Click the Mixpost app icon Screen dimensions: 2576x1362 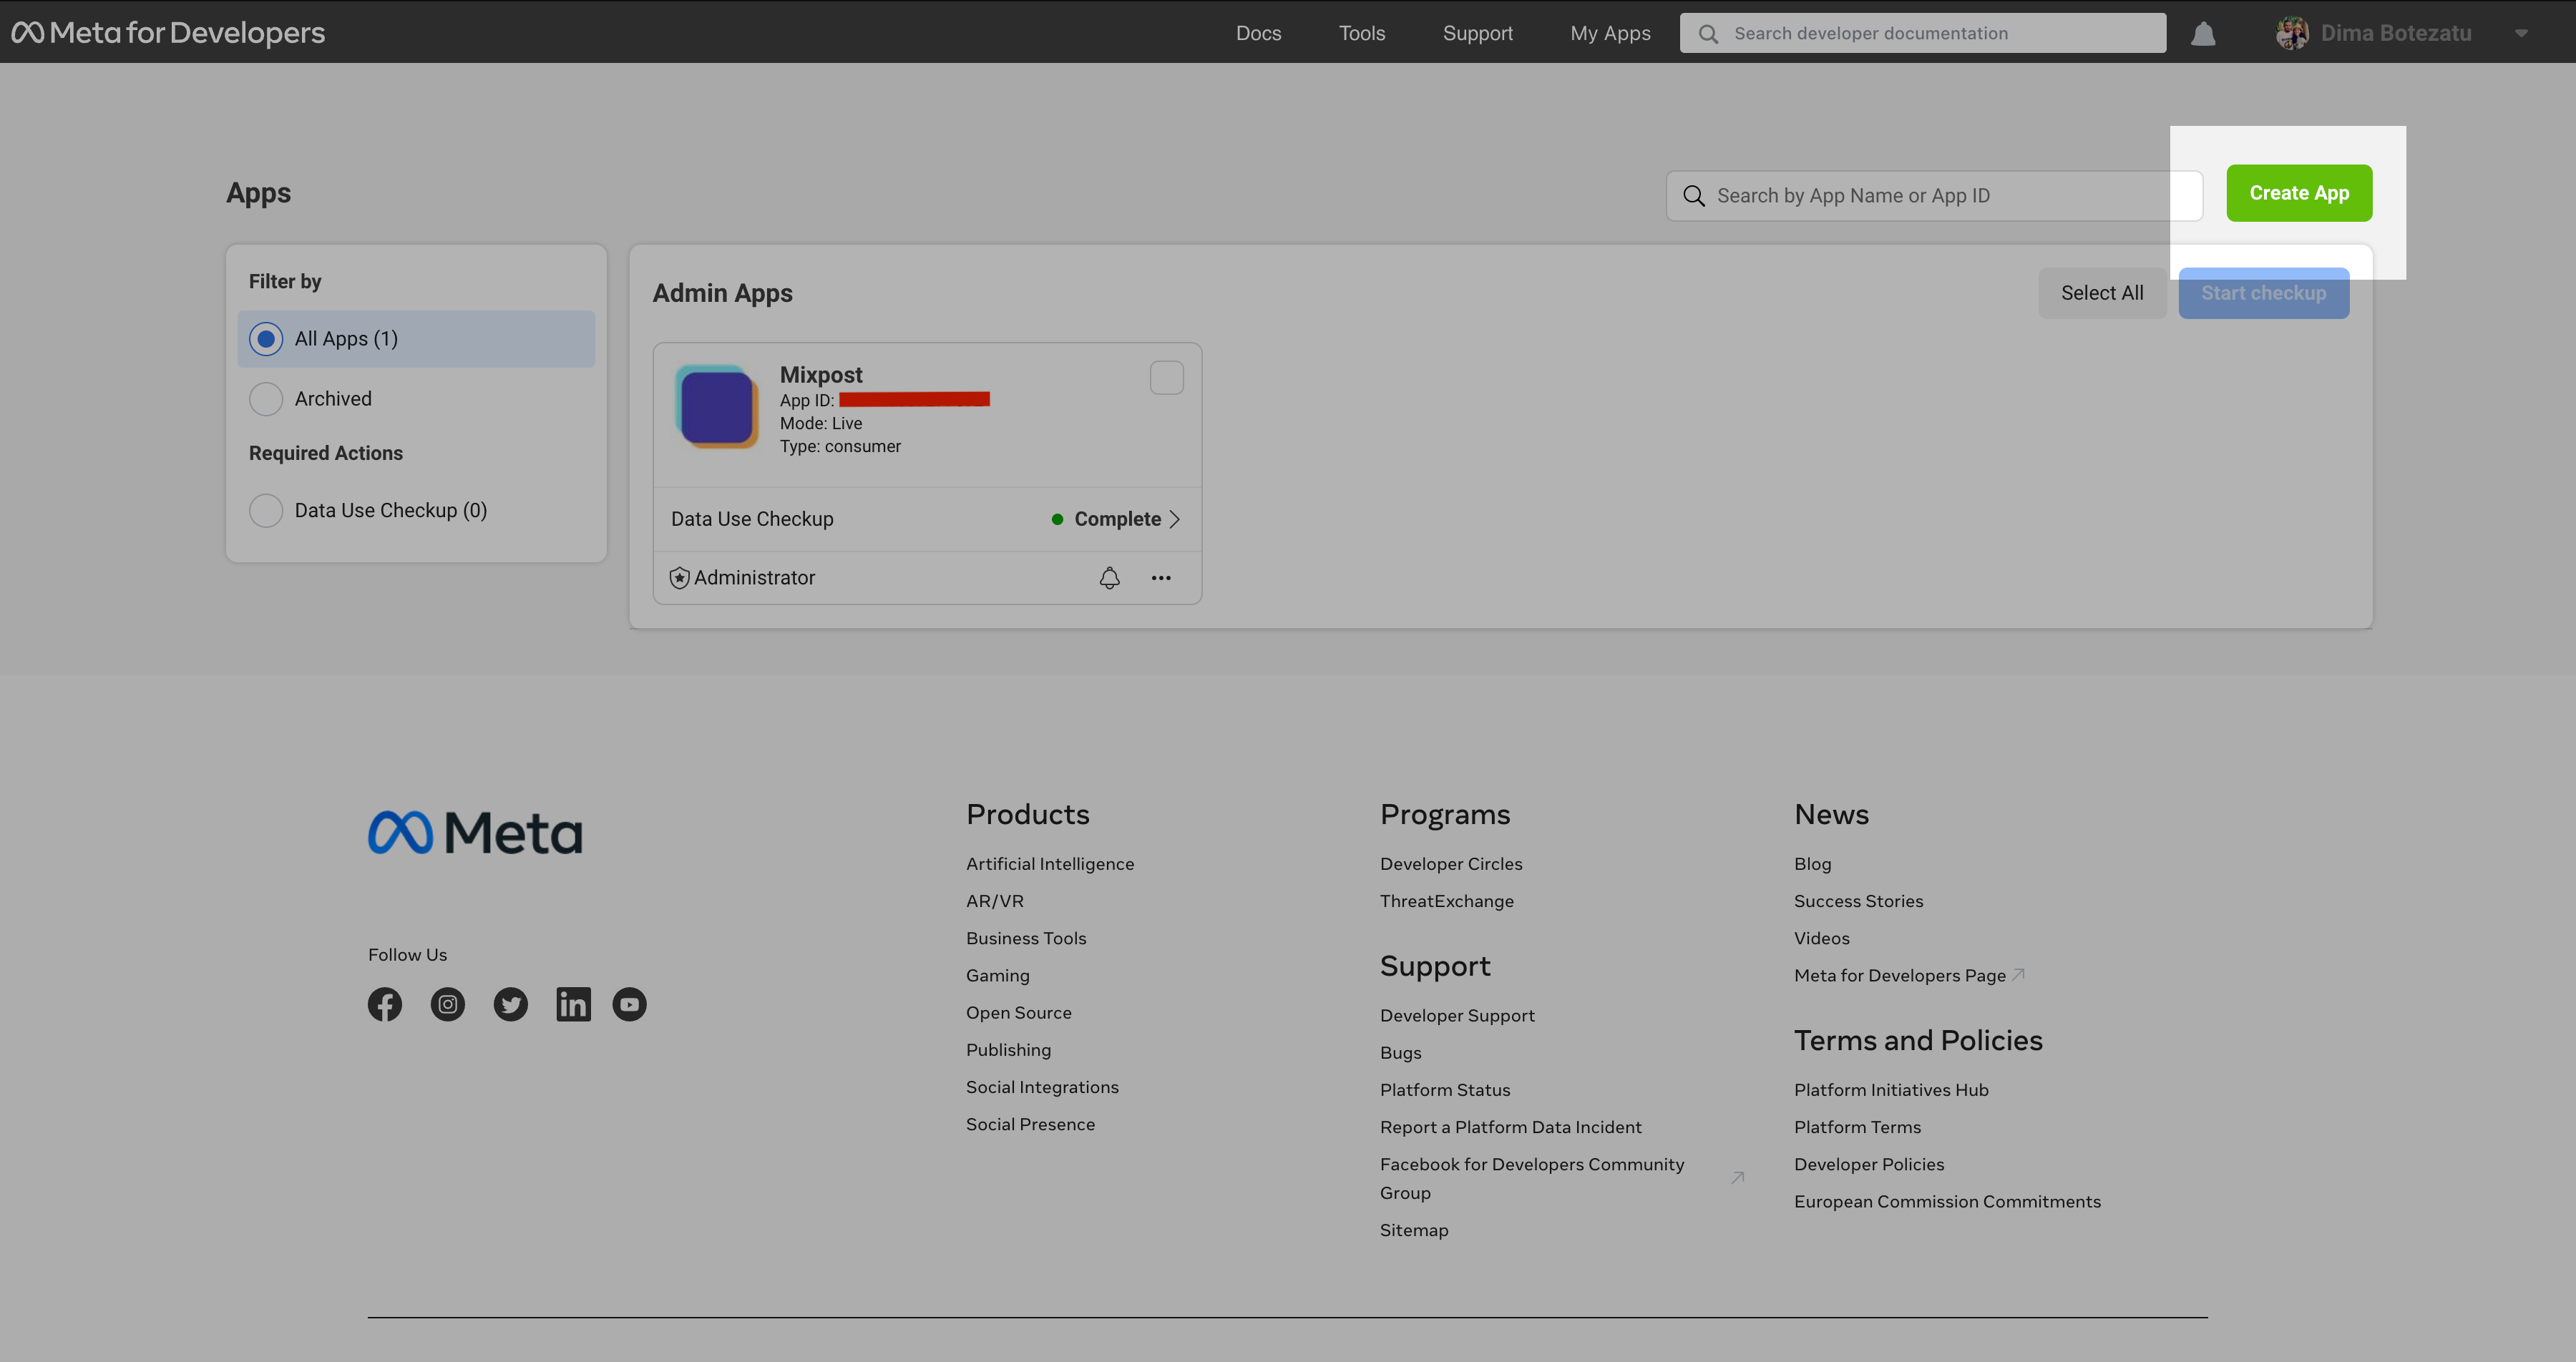(x=717, y=403)
